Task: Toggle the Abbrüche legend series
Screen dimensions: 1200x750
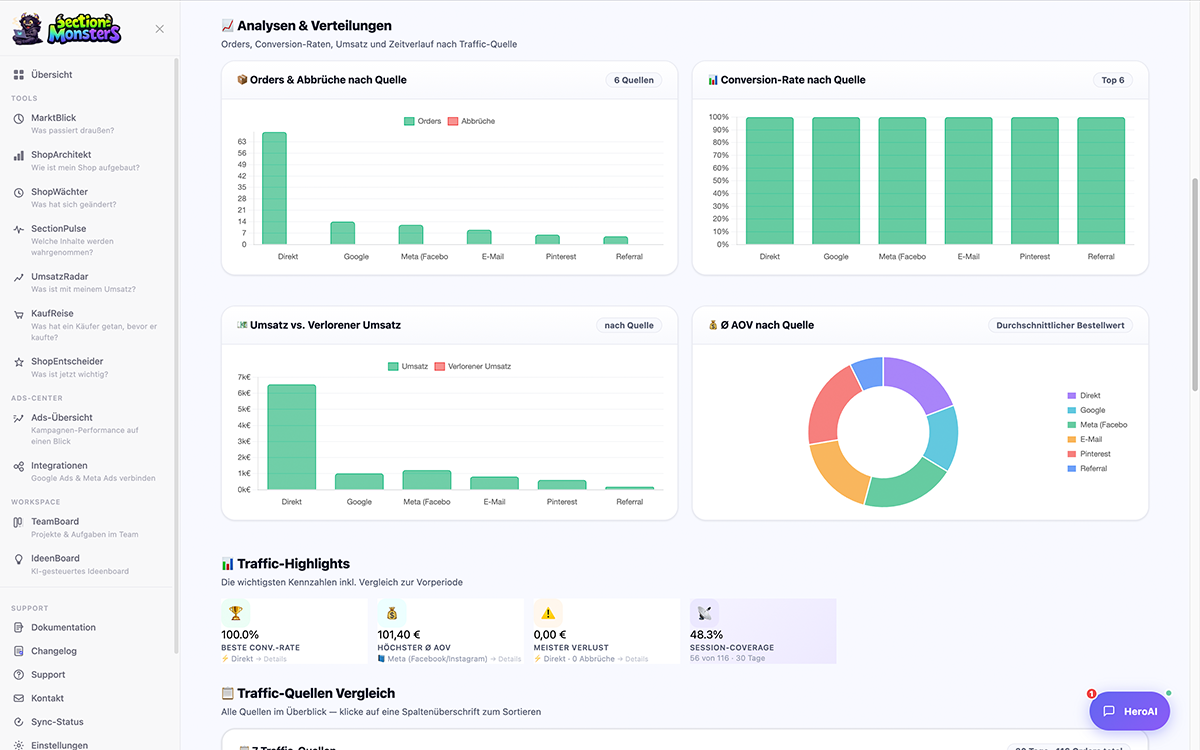Action: [471, 121]
